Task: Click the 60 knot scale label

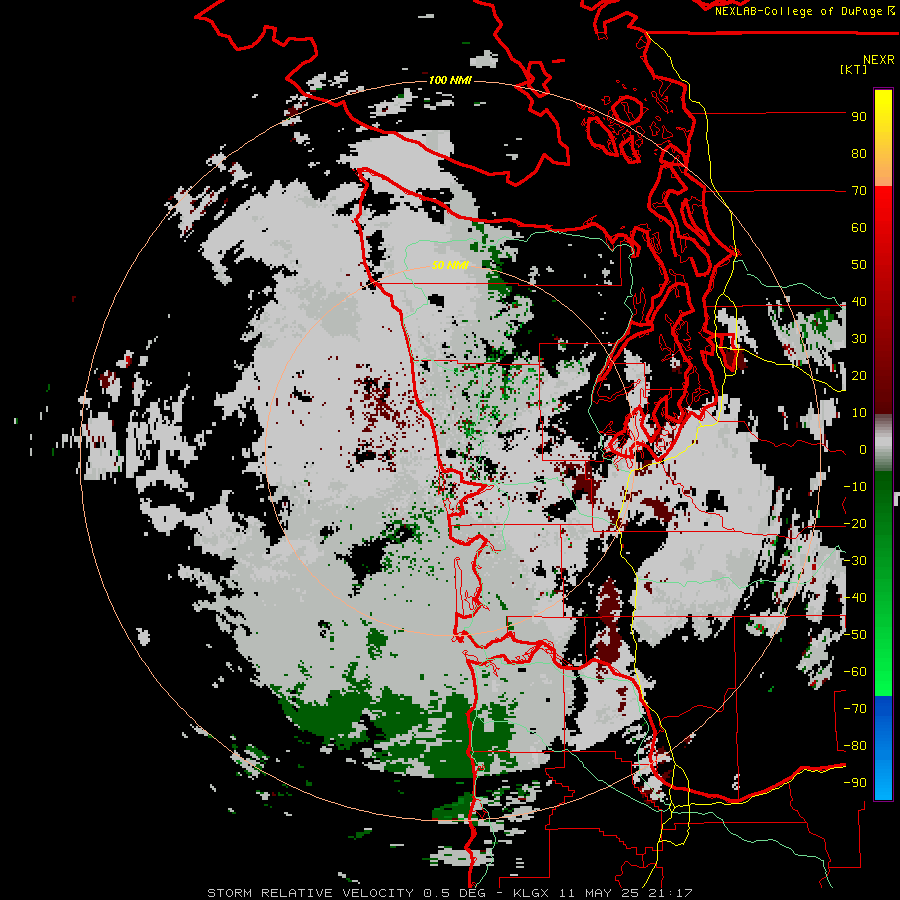Action: pyautogui.click(x=859, y=228)
